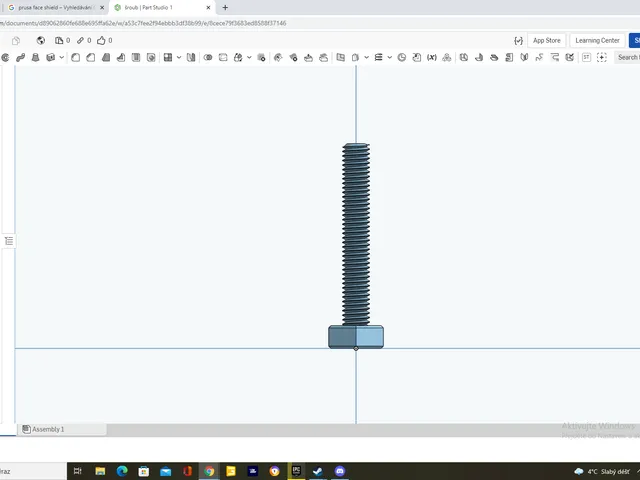Click the browser address bar URL
This screenshot has height=480, width=640.
point(143,23)
